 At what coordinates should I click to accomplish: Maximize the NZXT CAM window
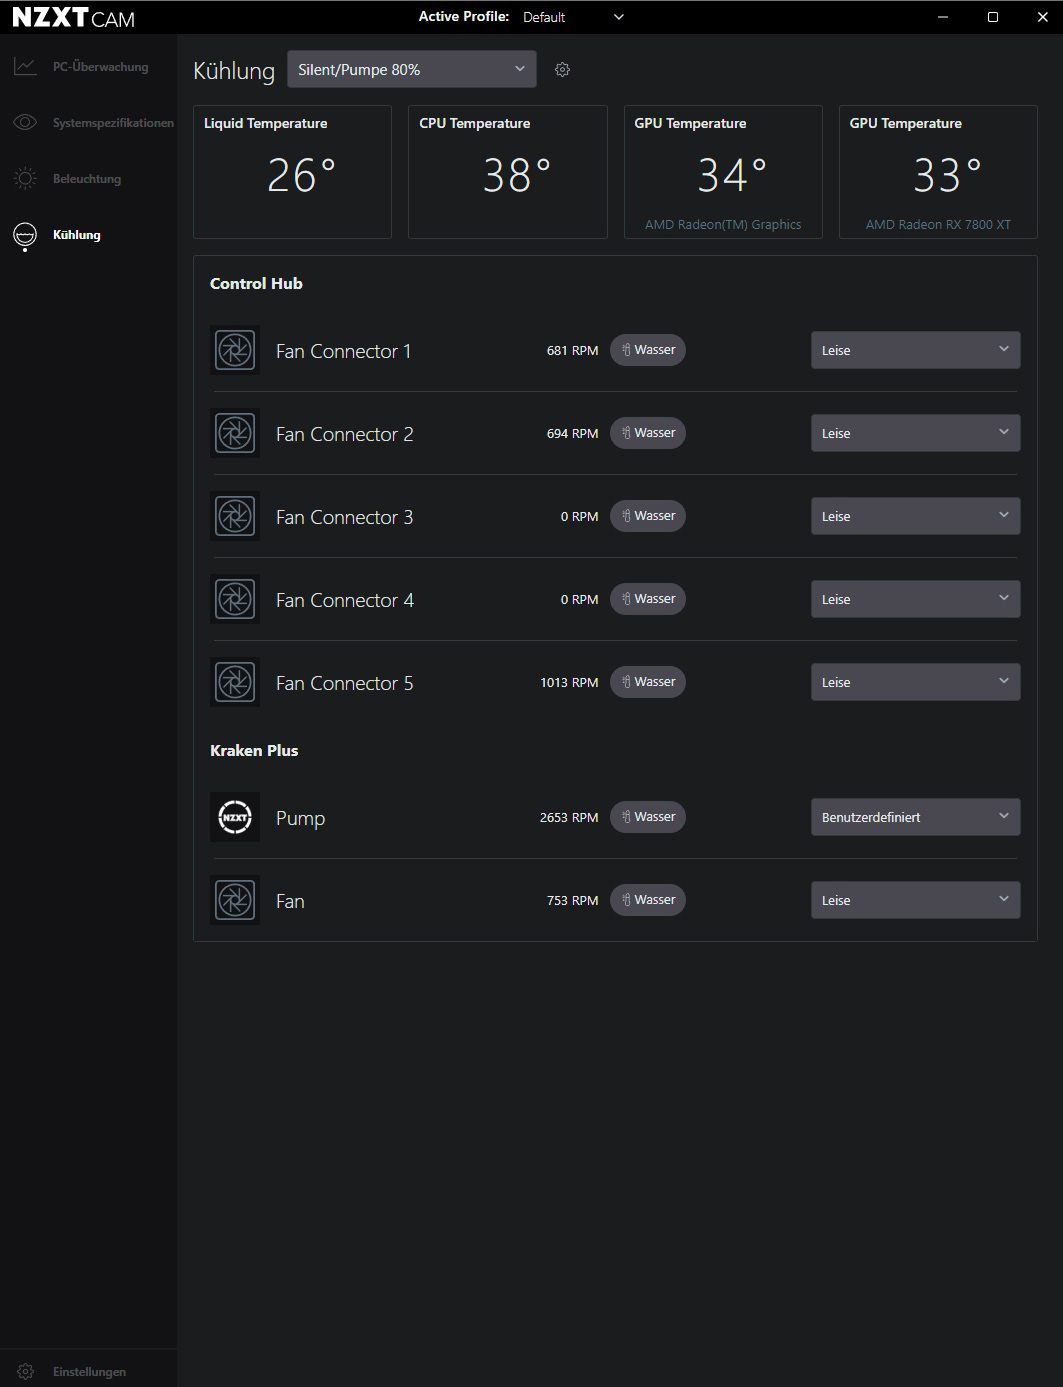(x=993, y=17)
